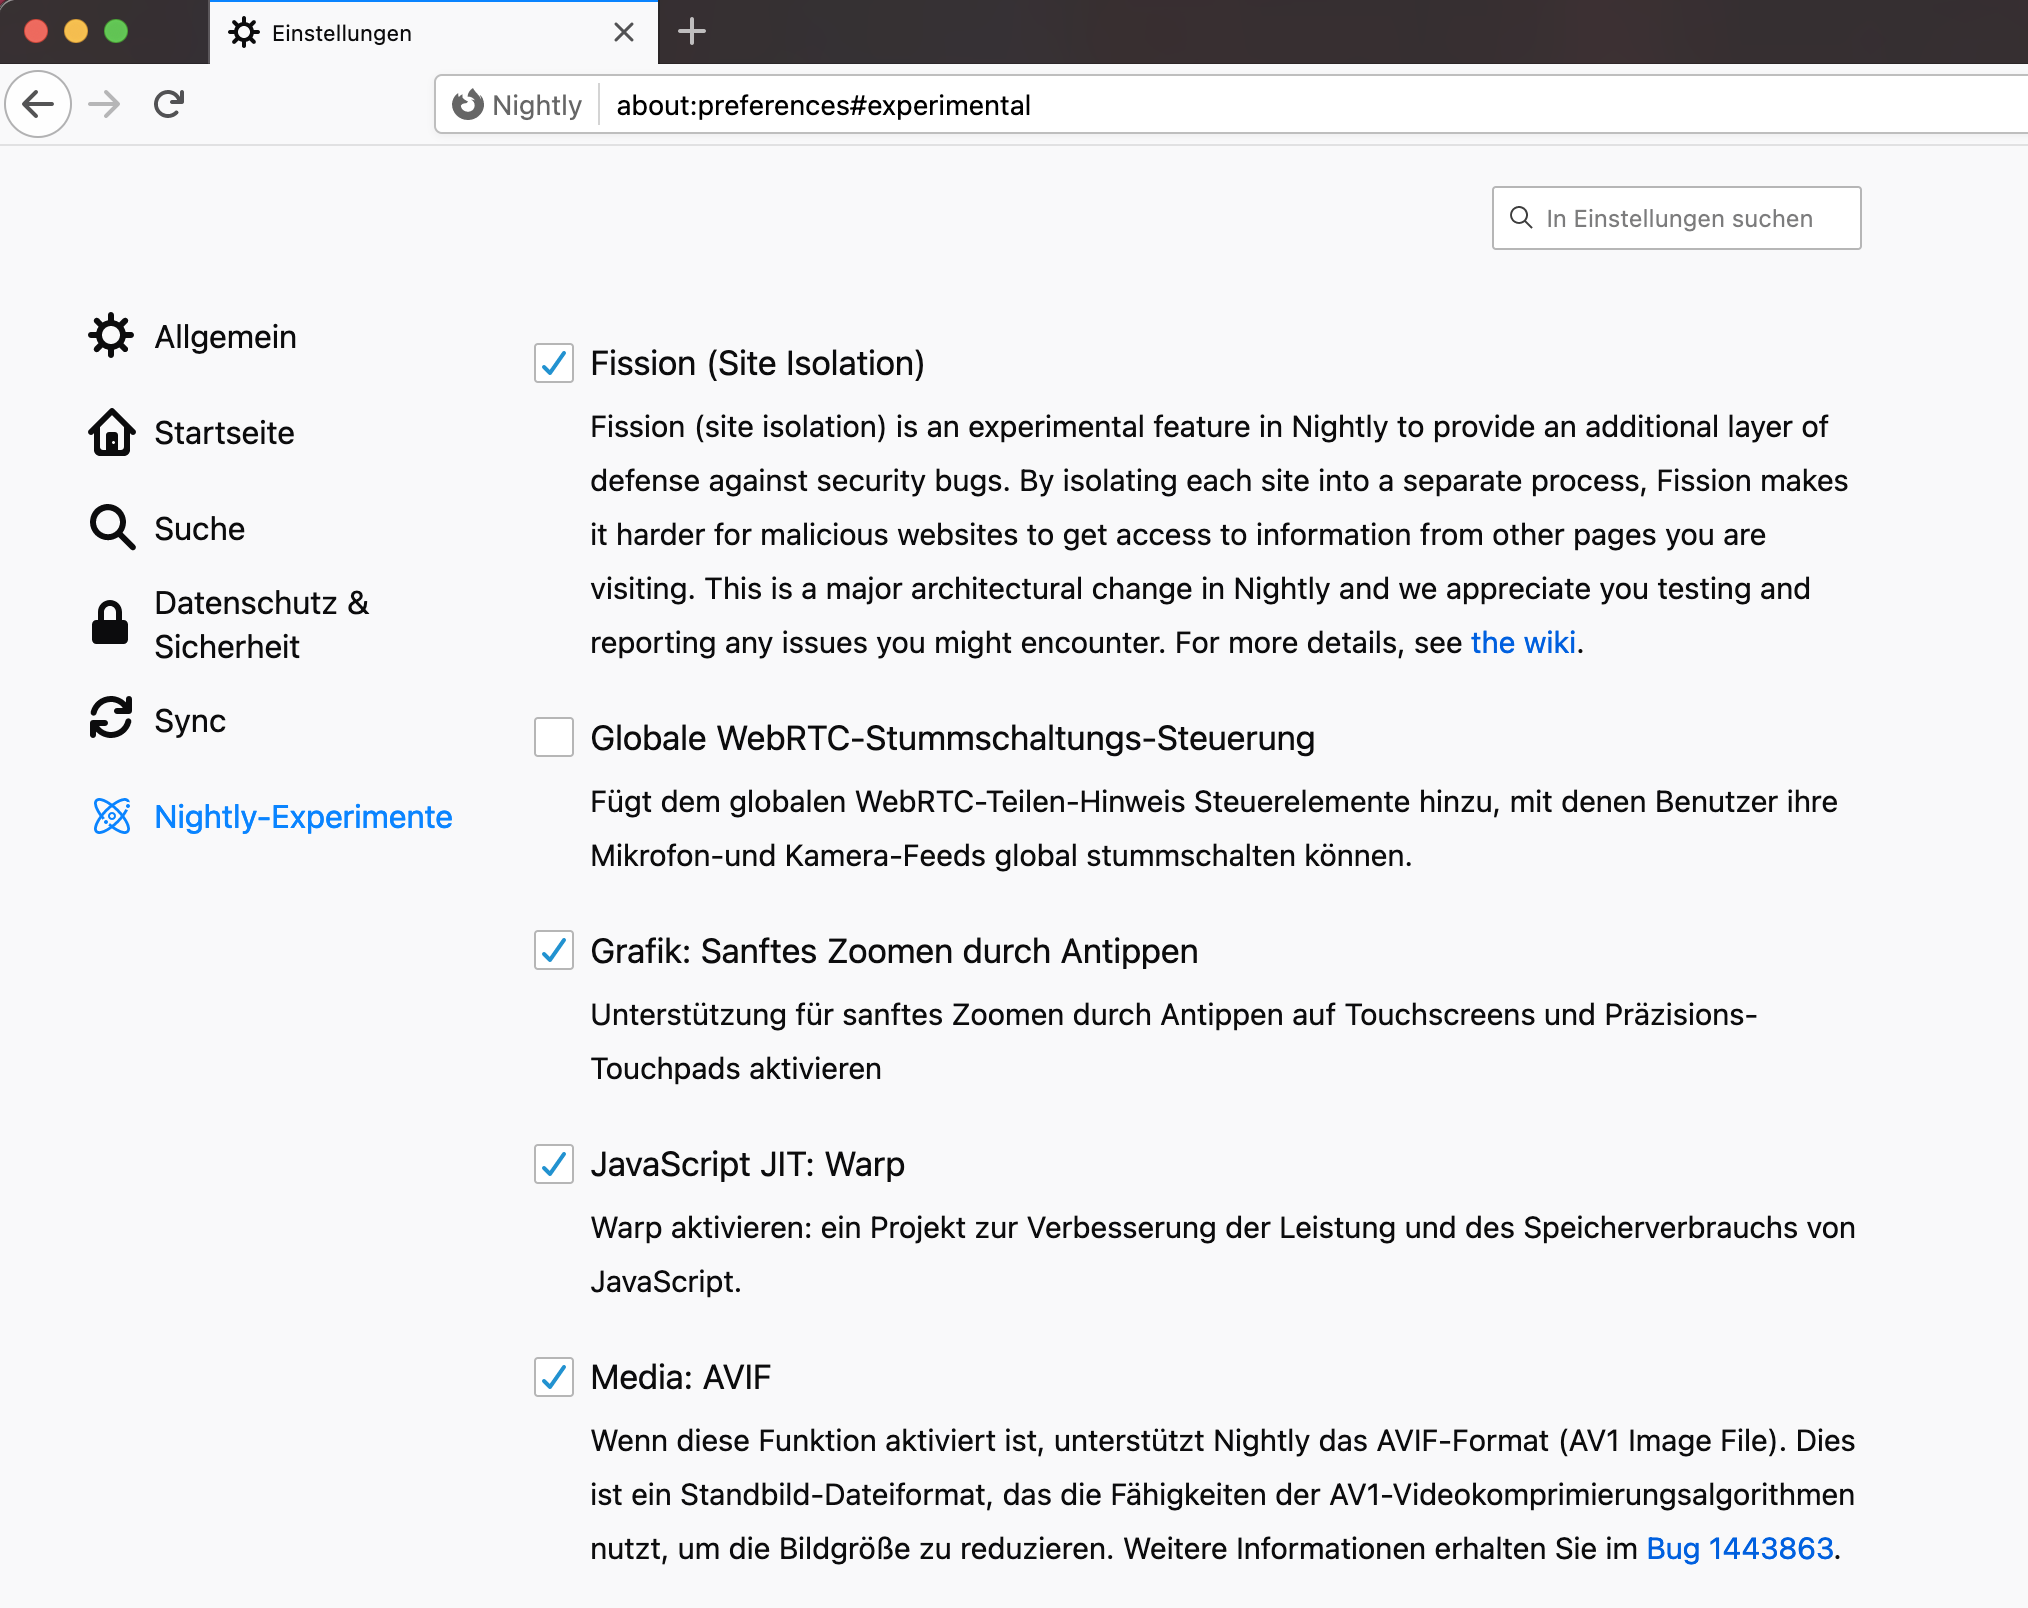The height and width of the screenshot is (1608, 2028).
Task: Select the Einstellungen tab
Action: coord(420,33)
